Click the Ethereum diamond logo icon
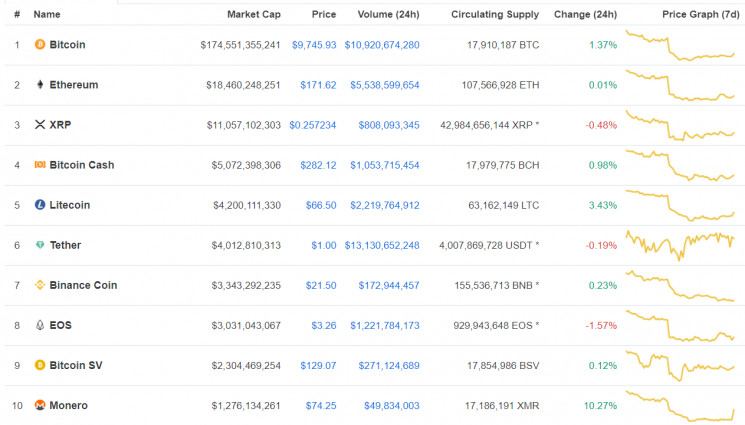The image size is (745, 425). [40, 85]
